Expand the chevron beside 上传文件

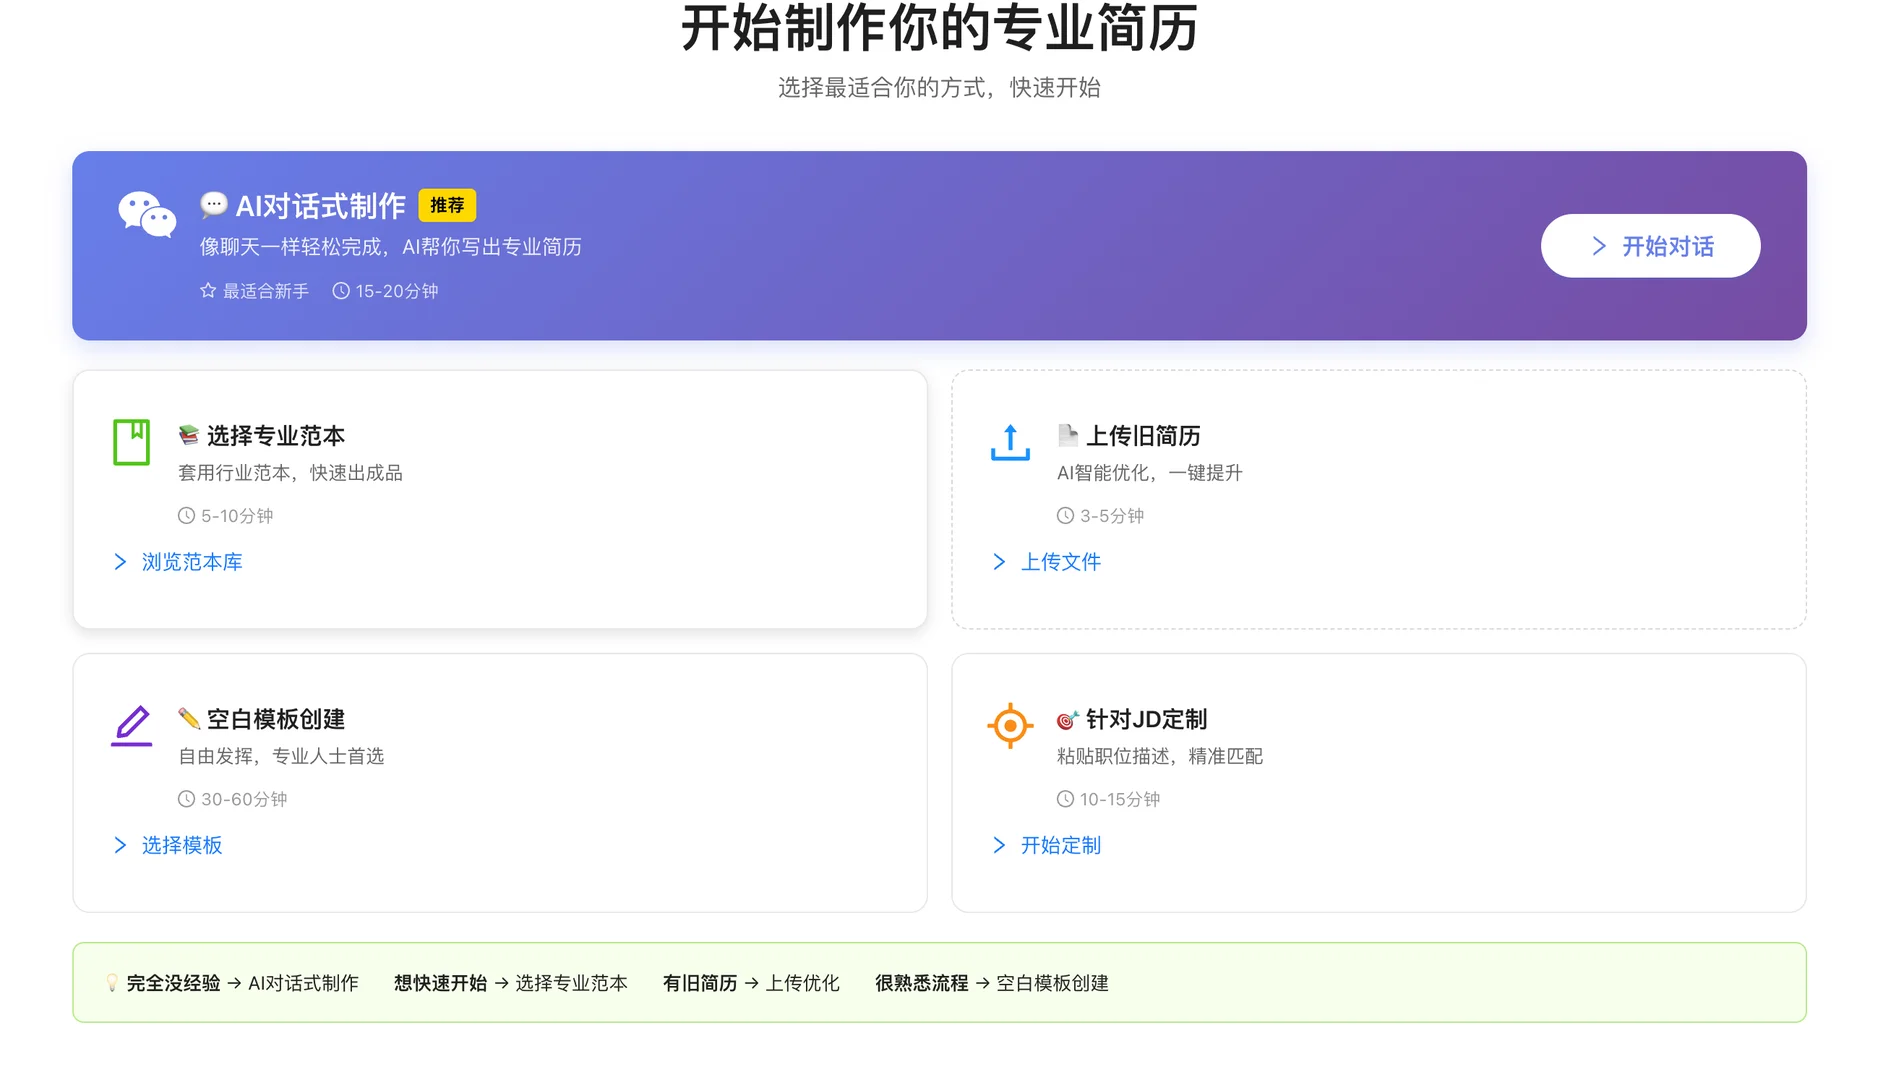click(x=999, y=561)
